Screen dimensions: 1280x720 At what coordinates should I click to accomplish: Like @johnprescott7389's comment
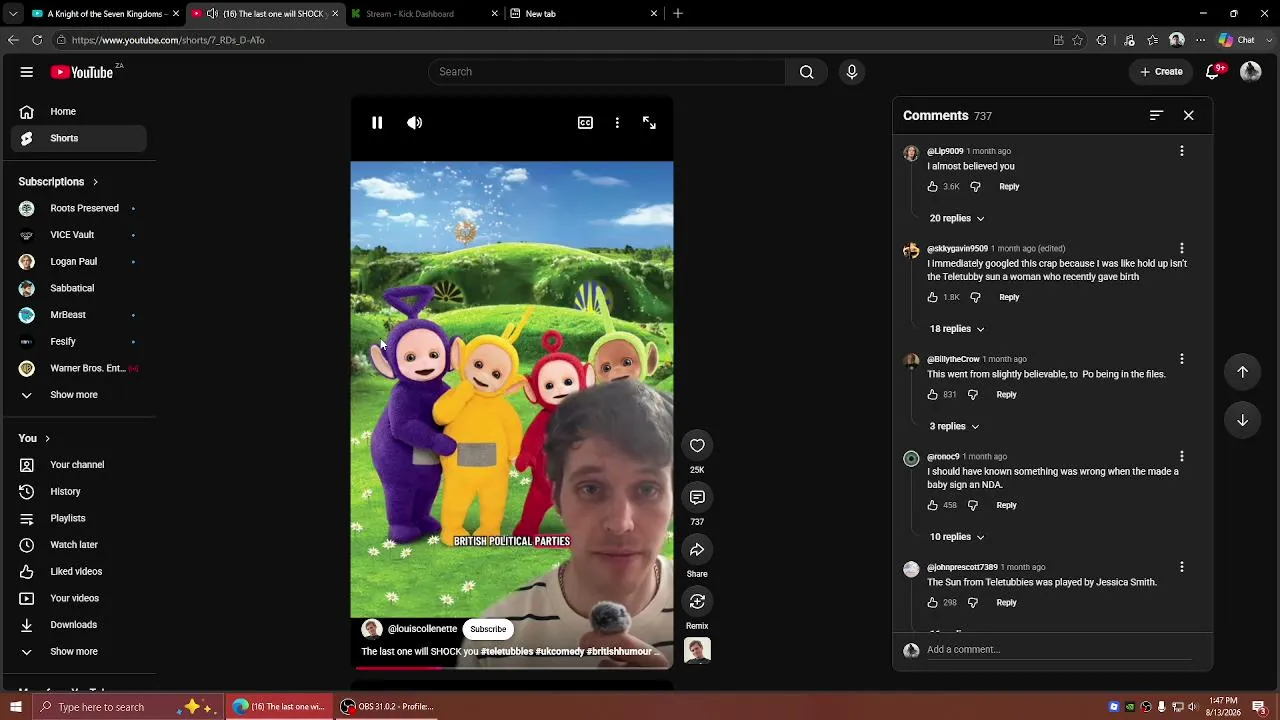(x=933, y=603)
